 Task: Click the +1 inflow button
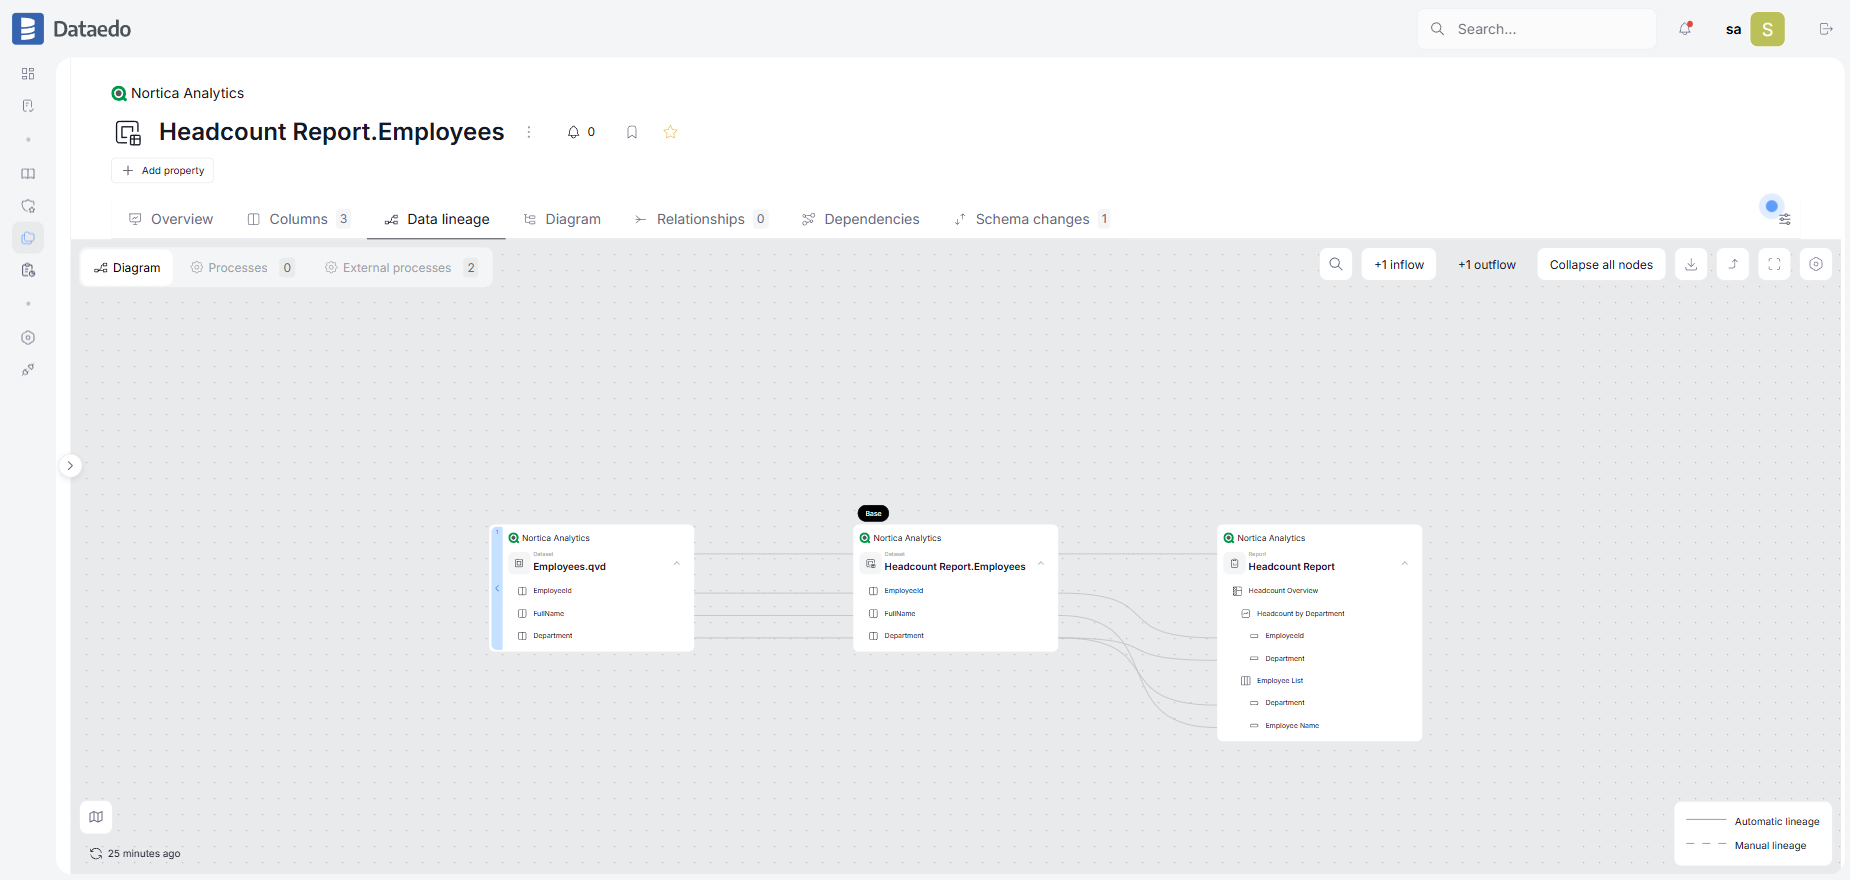click(x=1399, y=264)
